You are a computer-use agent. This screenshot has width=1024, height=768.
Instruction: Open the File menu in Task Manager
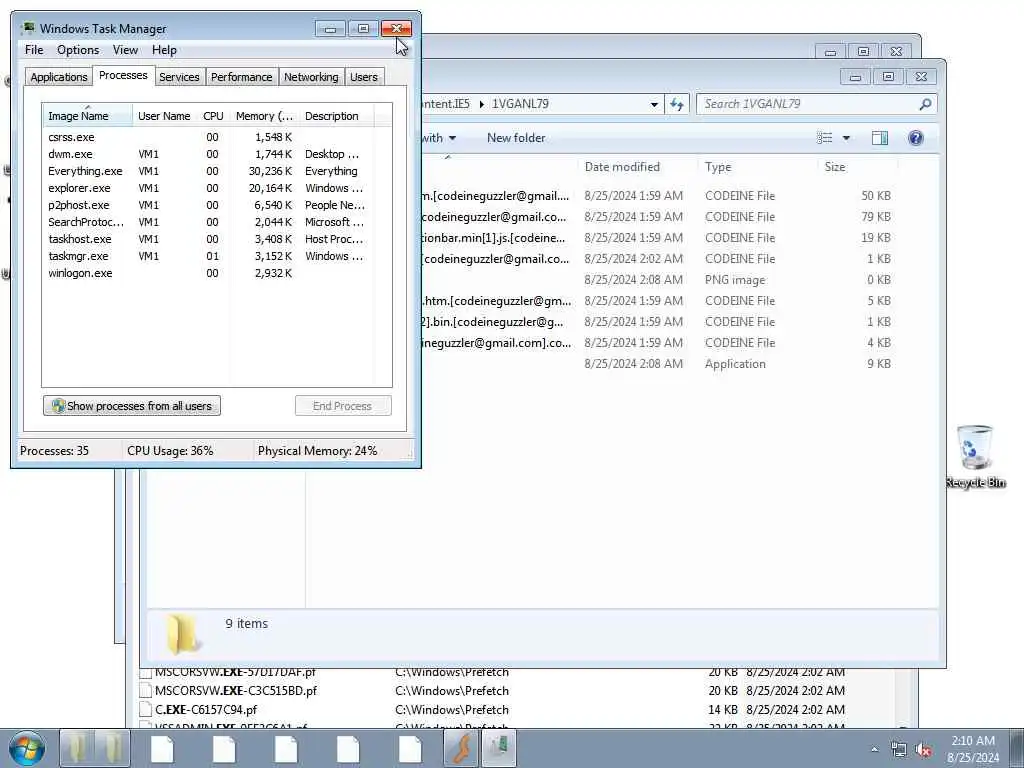34,50
